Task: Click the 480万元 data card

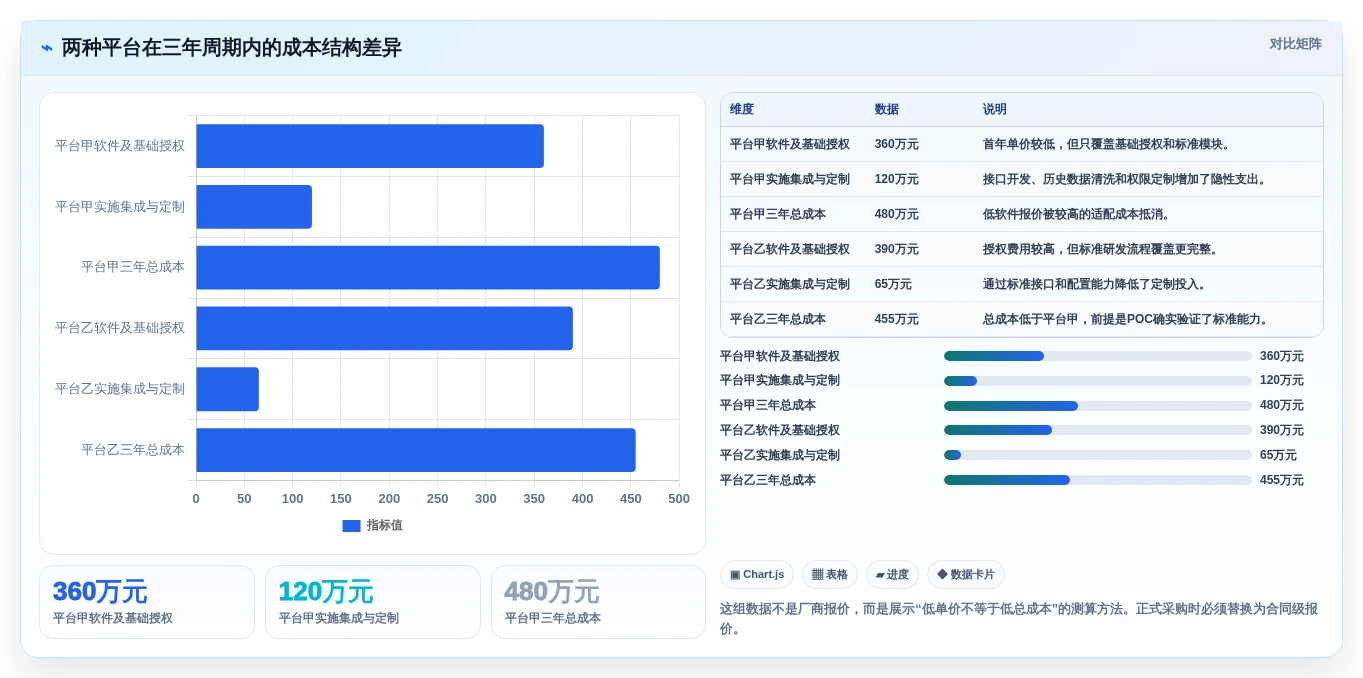Action: click(598, 602)
